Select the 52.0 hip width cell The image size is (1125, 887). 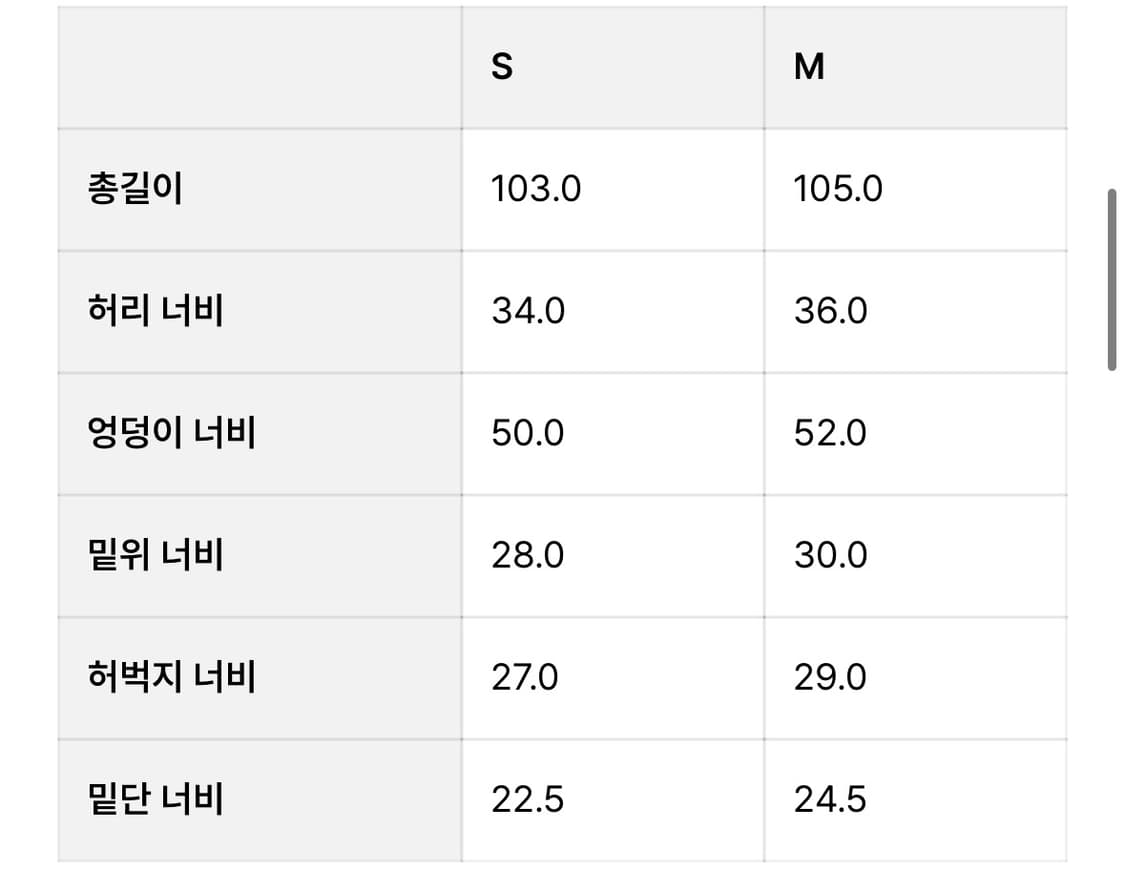coord(915,433)
